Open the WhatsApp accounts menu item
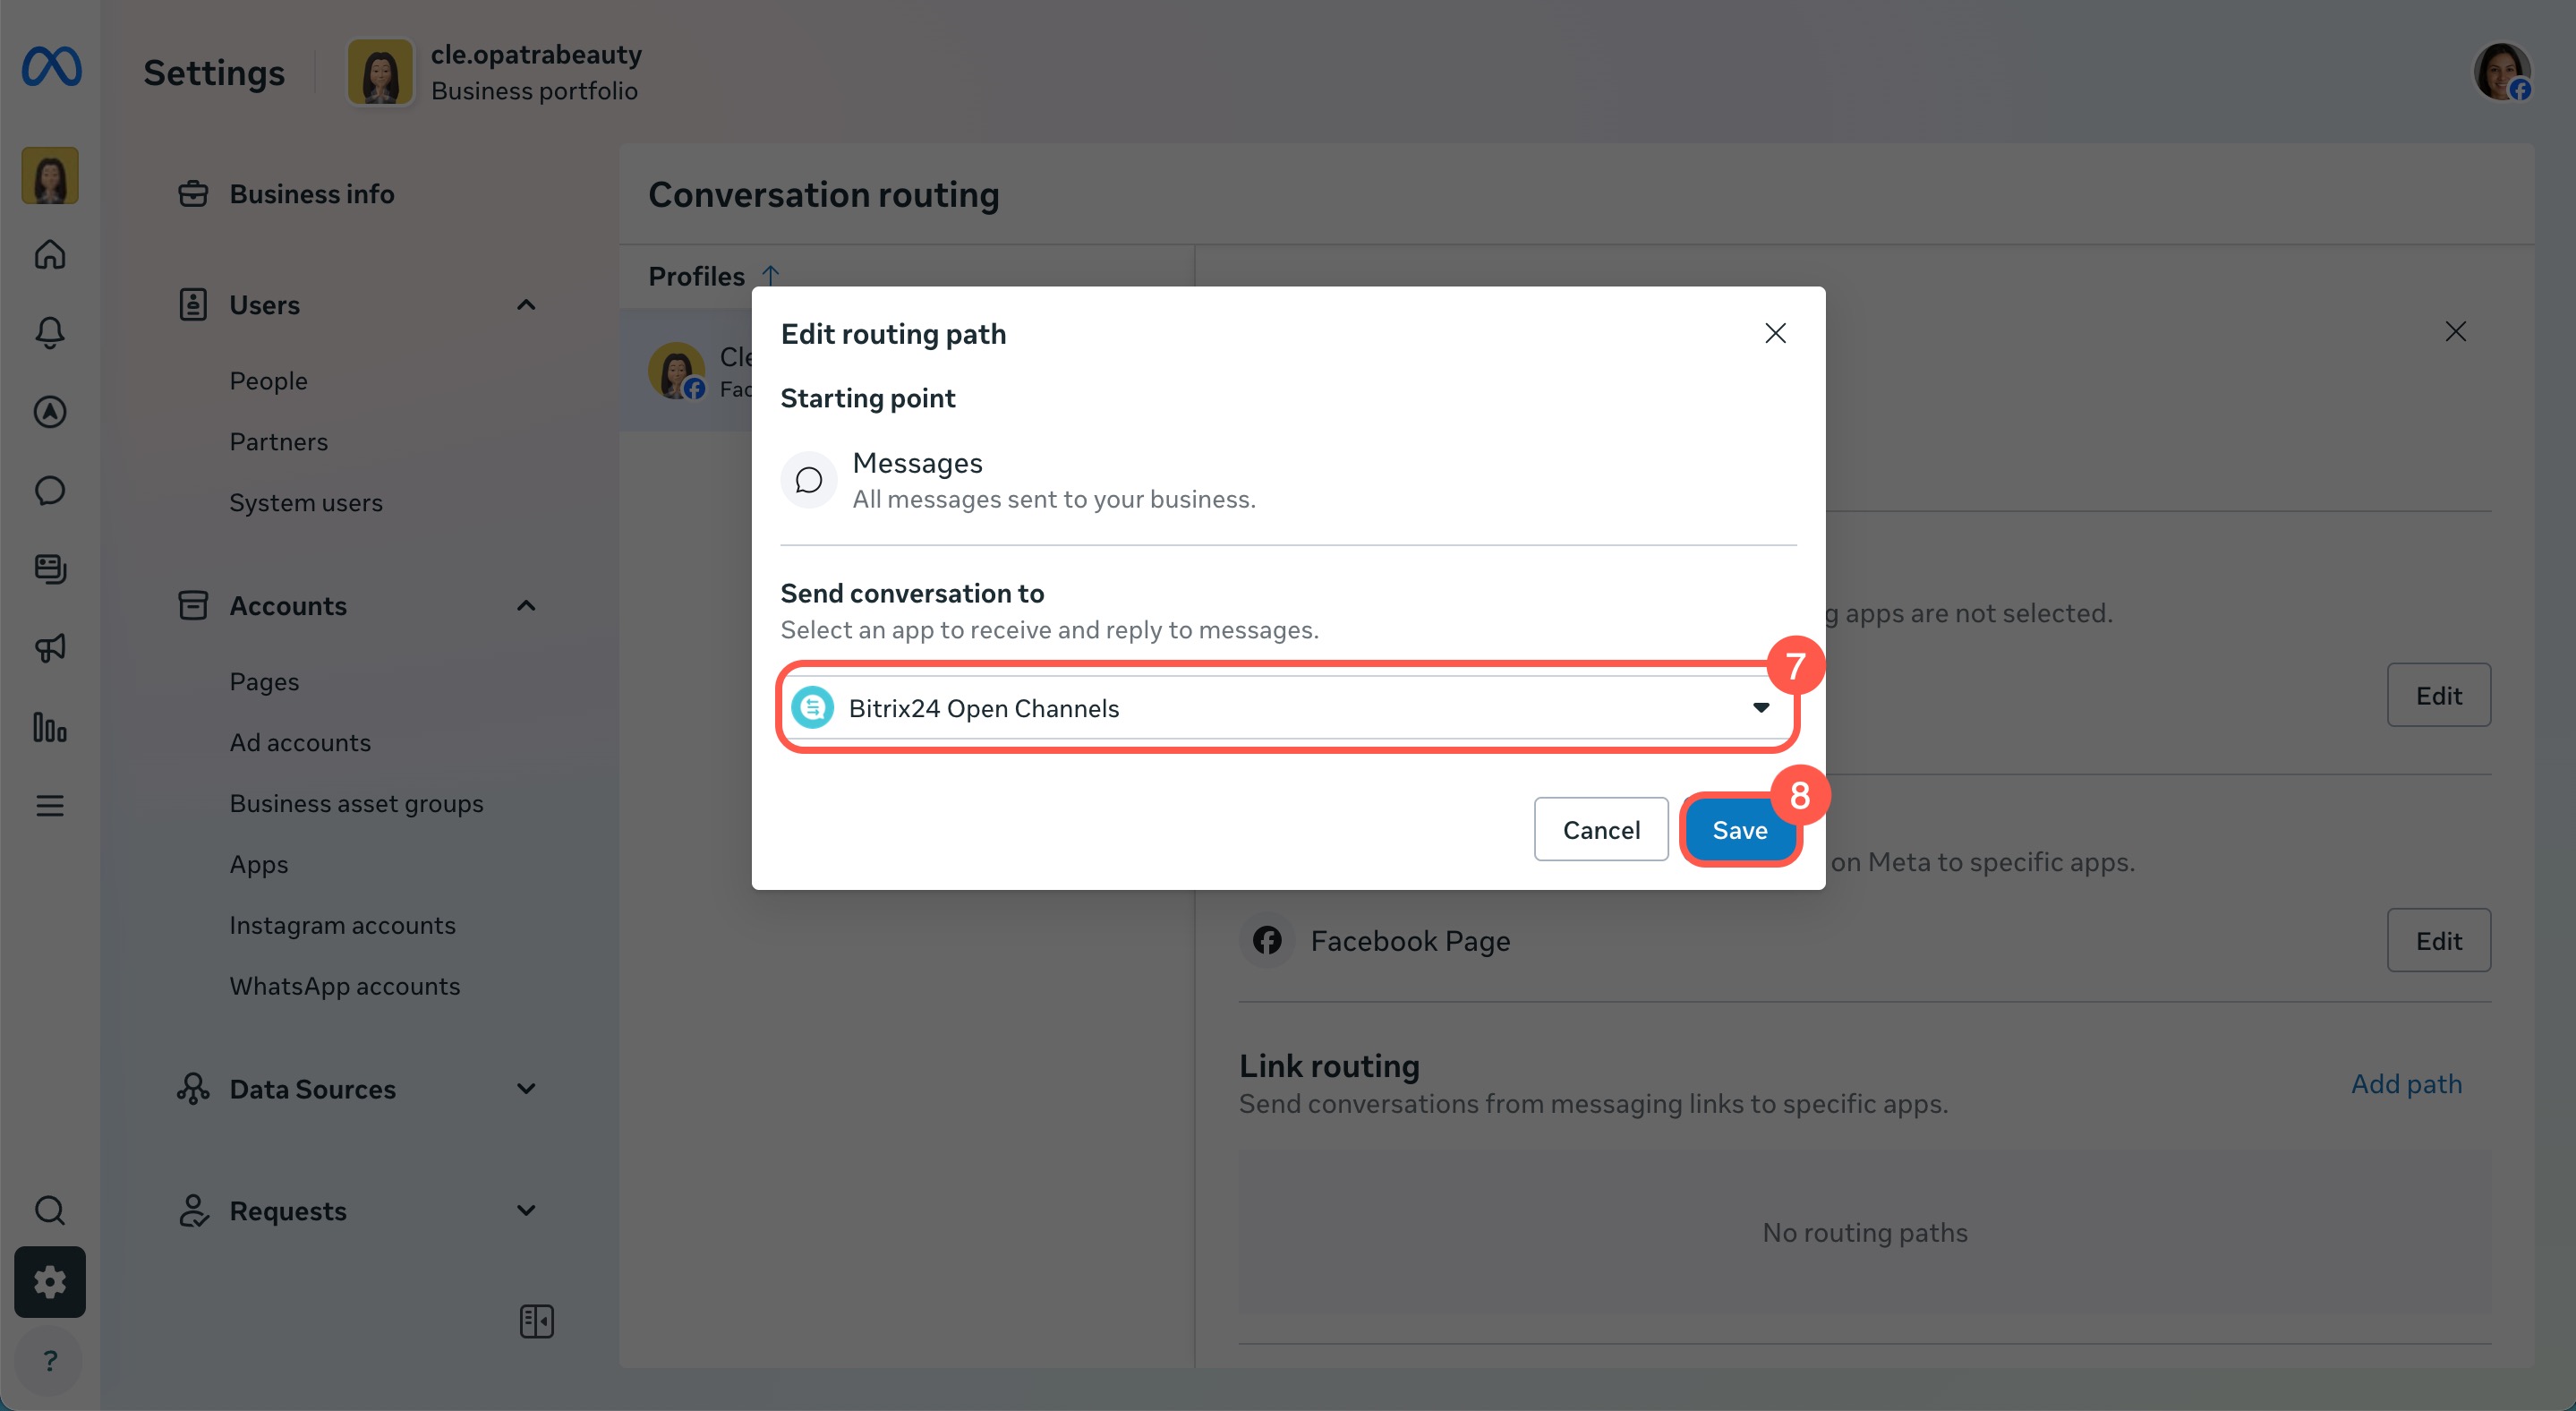This screenshot has width=2576, height=1411. [x=345, y=986]
